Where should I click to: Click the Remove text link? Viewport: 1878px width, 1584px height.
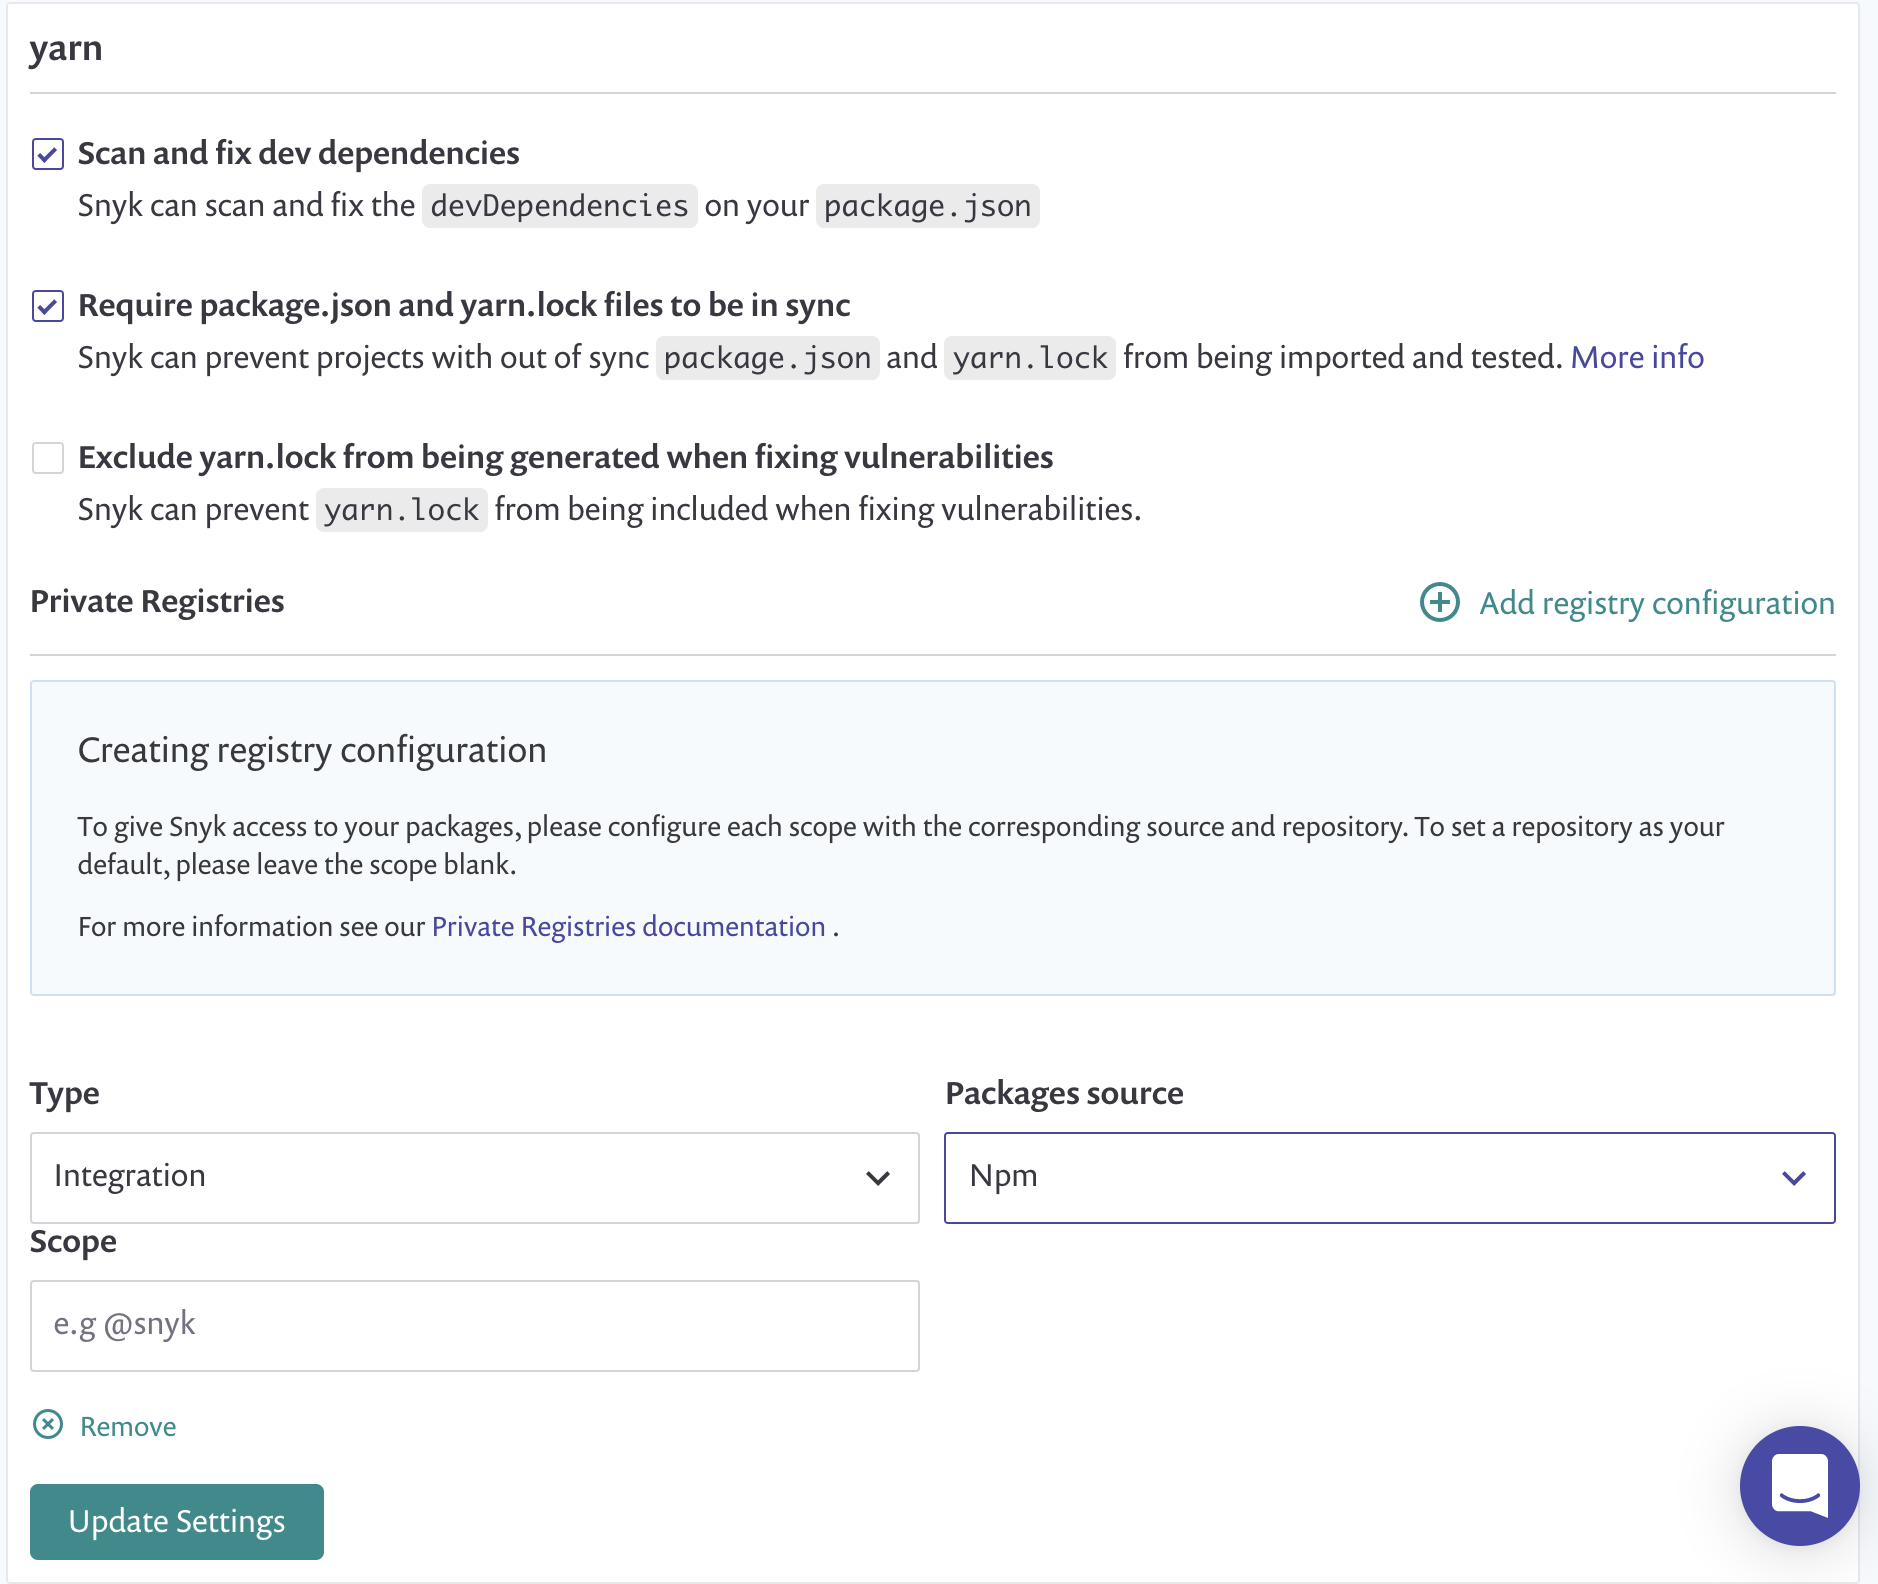(128, 1426)
